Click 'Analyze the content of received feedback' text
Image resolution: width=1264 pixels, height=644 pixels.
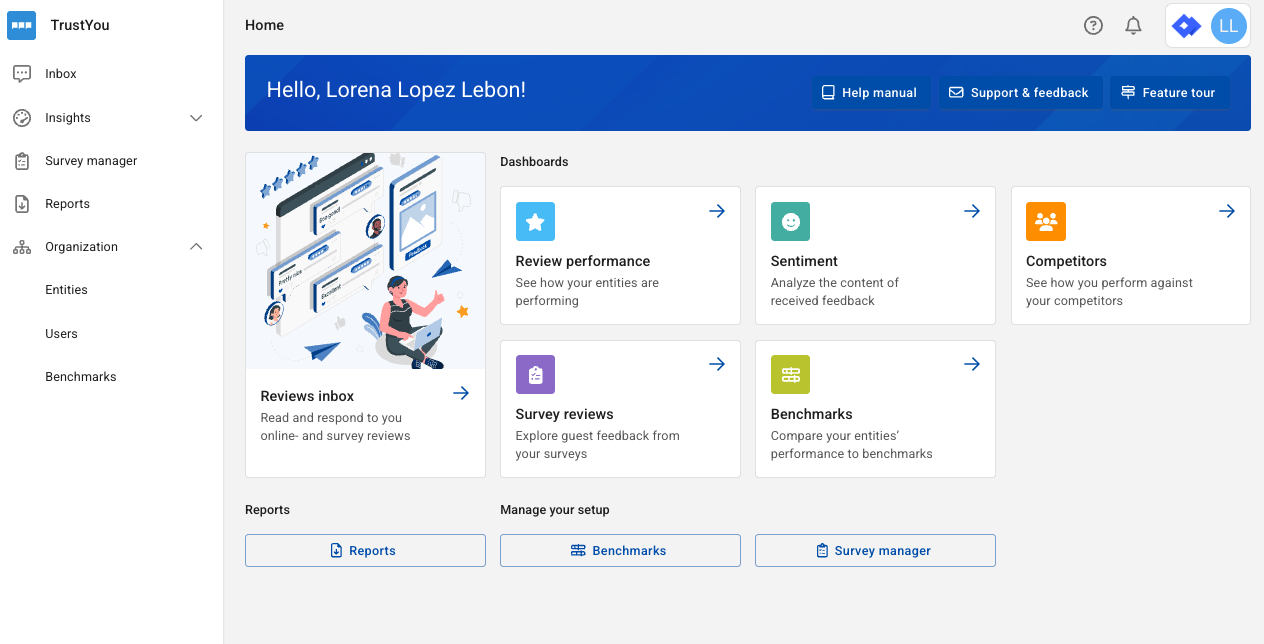834,292
